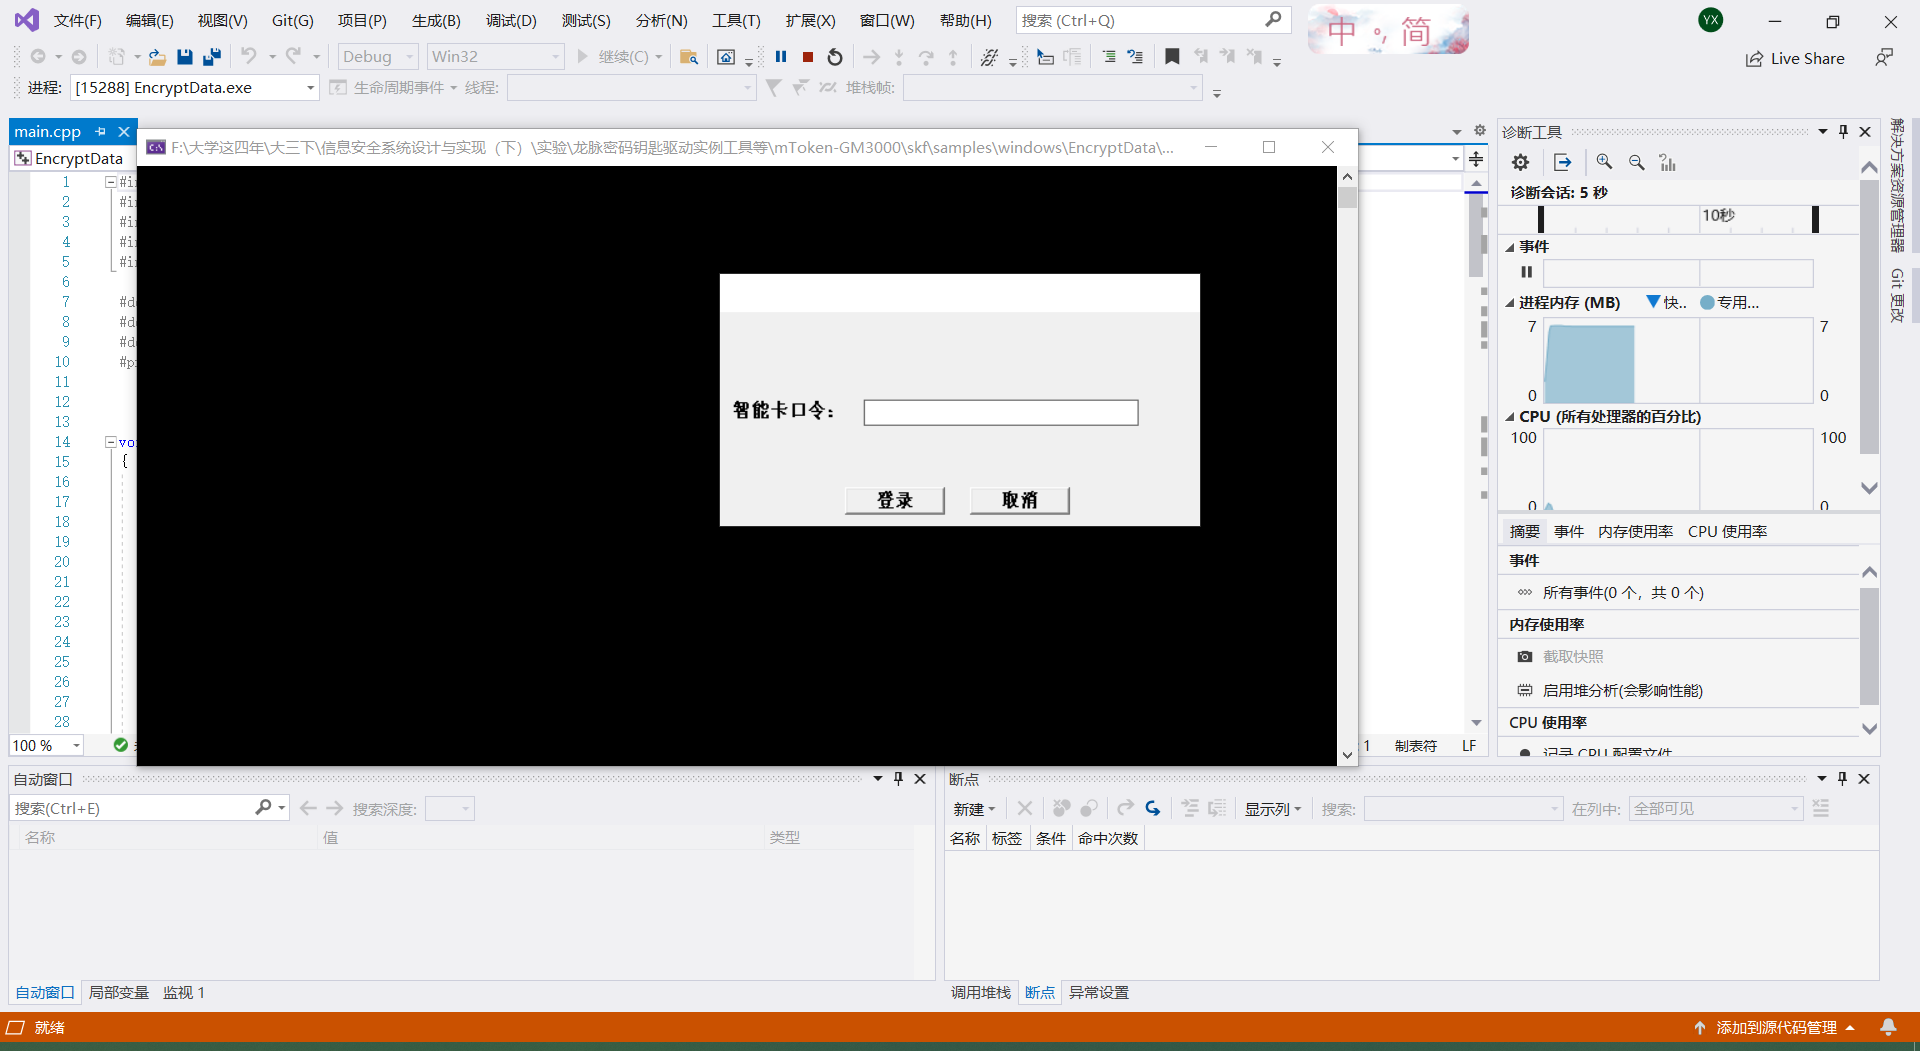Click the left timeline selection handle

point(1541,219)
